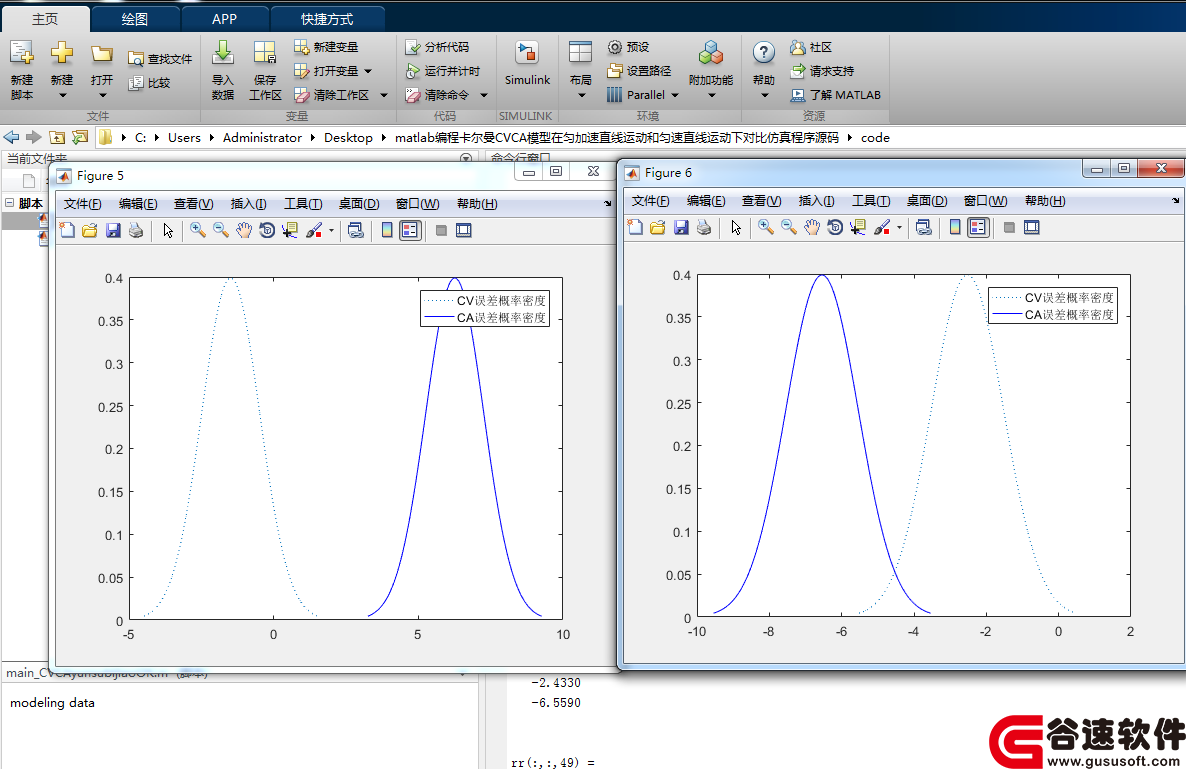Go up one folder level icon
Screen dimensions: 1186x769
(x=57, y=137)
